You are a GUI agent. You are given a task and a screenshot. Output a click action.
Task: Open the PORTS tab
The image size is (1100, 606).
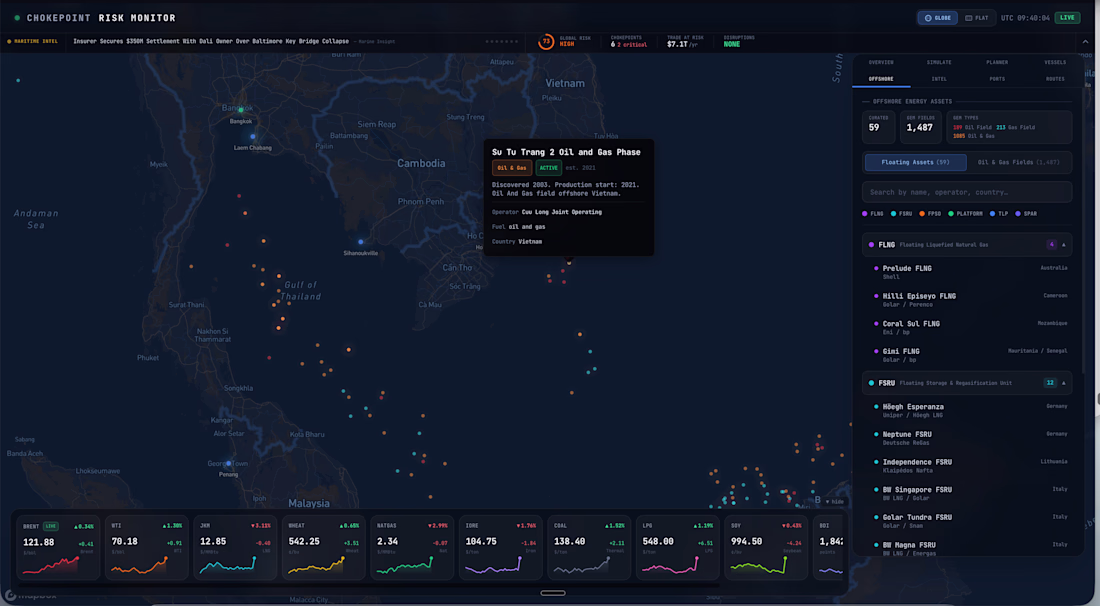click(997, 79)
